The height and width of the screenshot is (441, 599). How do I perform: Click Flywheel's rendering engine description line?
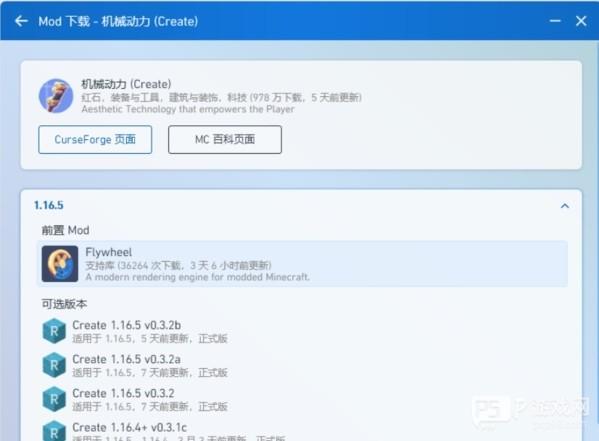pos(198,277)
